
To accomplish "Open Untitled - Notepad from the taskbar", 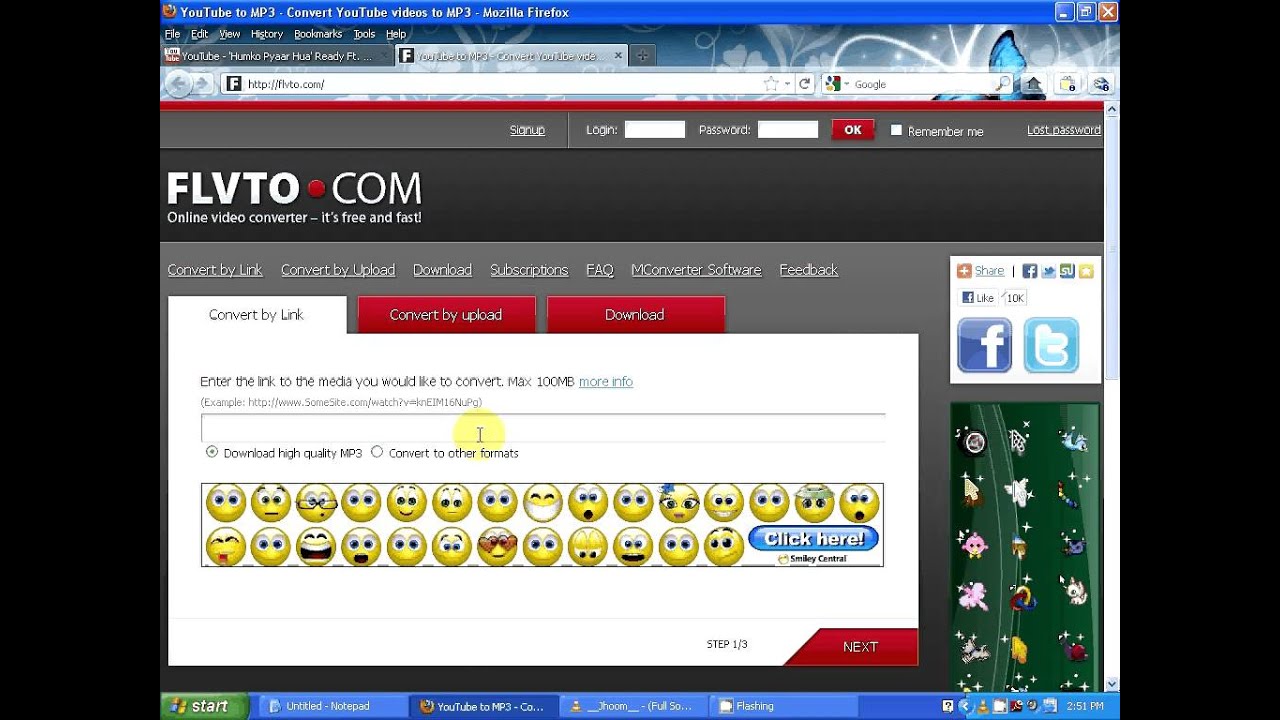I will click(x=327, y=706).
